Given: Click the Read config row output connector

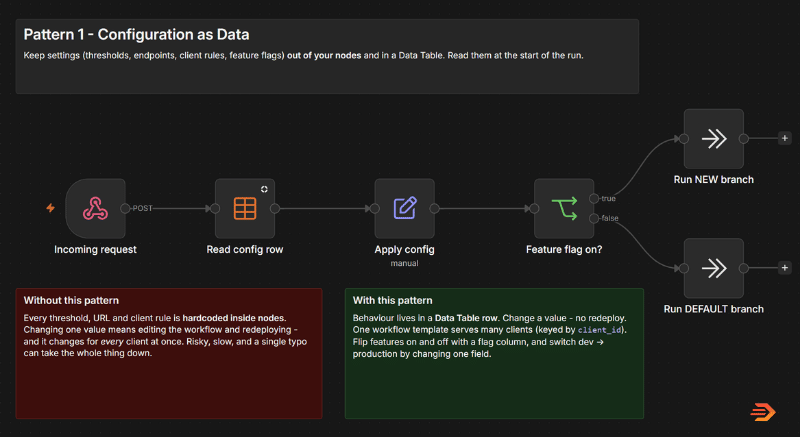Looking at the screenshot, I should click(x=274, y=208).
